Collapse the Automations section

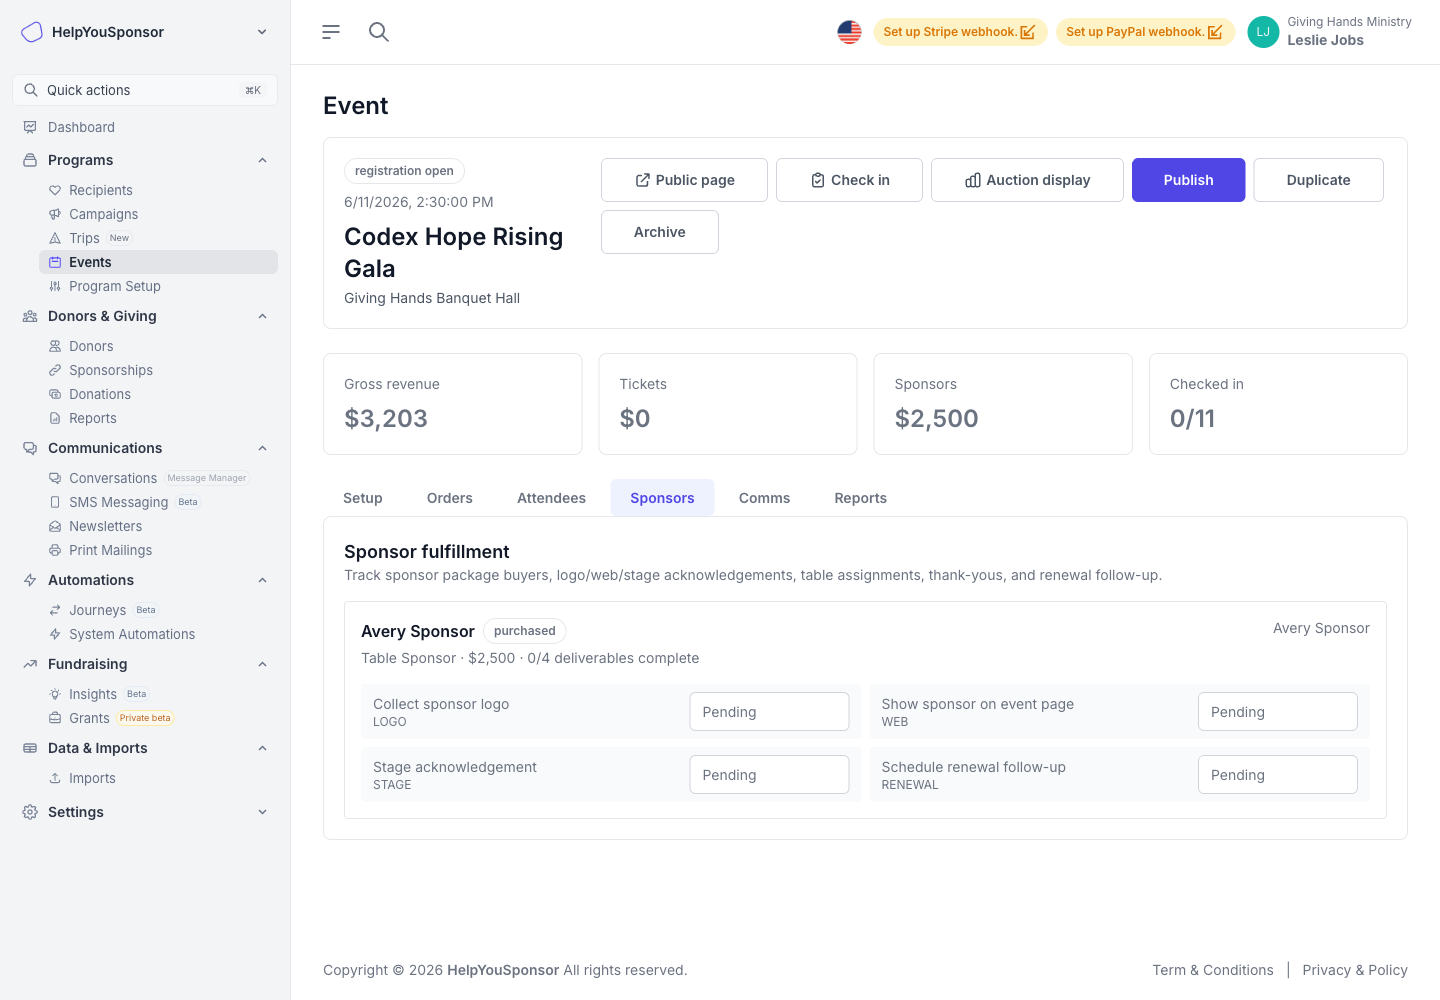coord(262,580)
